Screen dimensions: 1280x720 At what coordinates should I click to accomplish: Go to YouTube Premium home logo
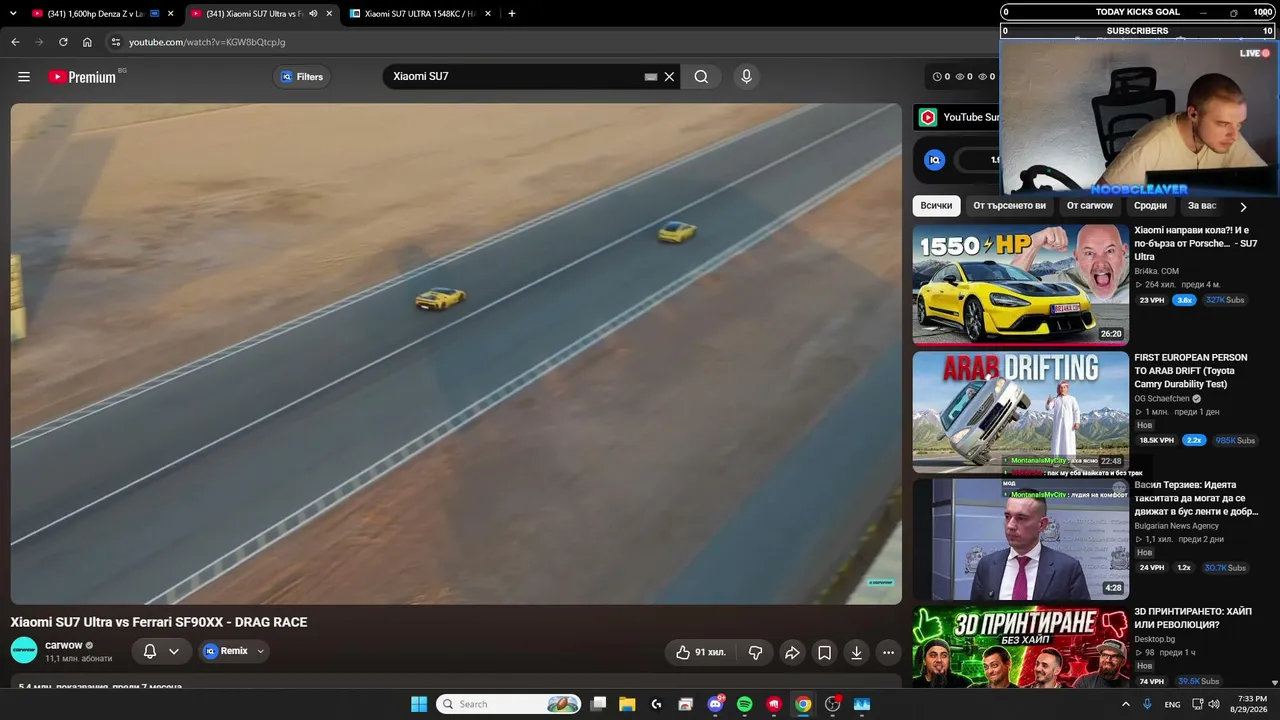click(x=82, y=77)
